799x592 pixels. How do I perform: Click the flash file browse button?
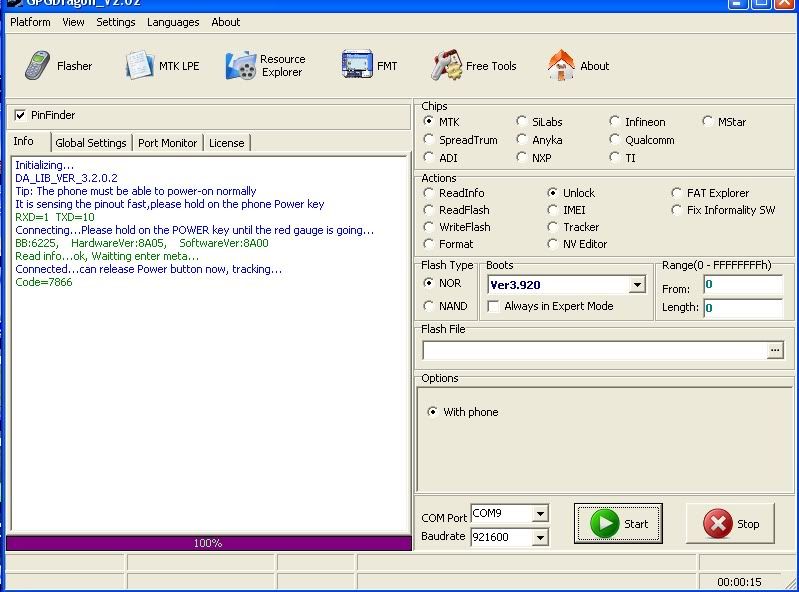click(775, 350)
